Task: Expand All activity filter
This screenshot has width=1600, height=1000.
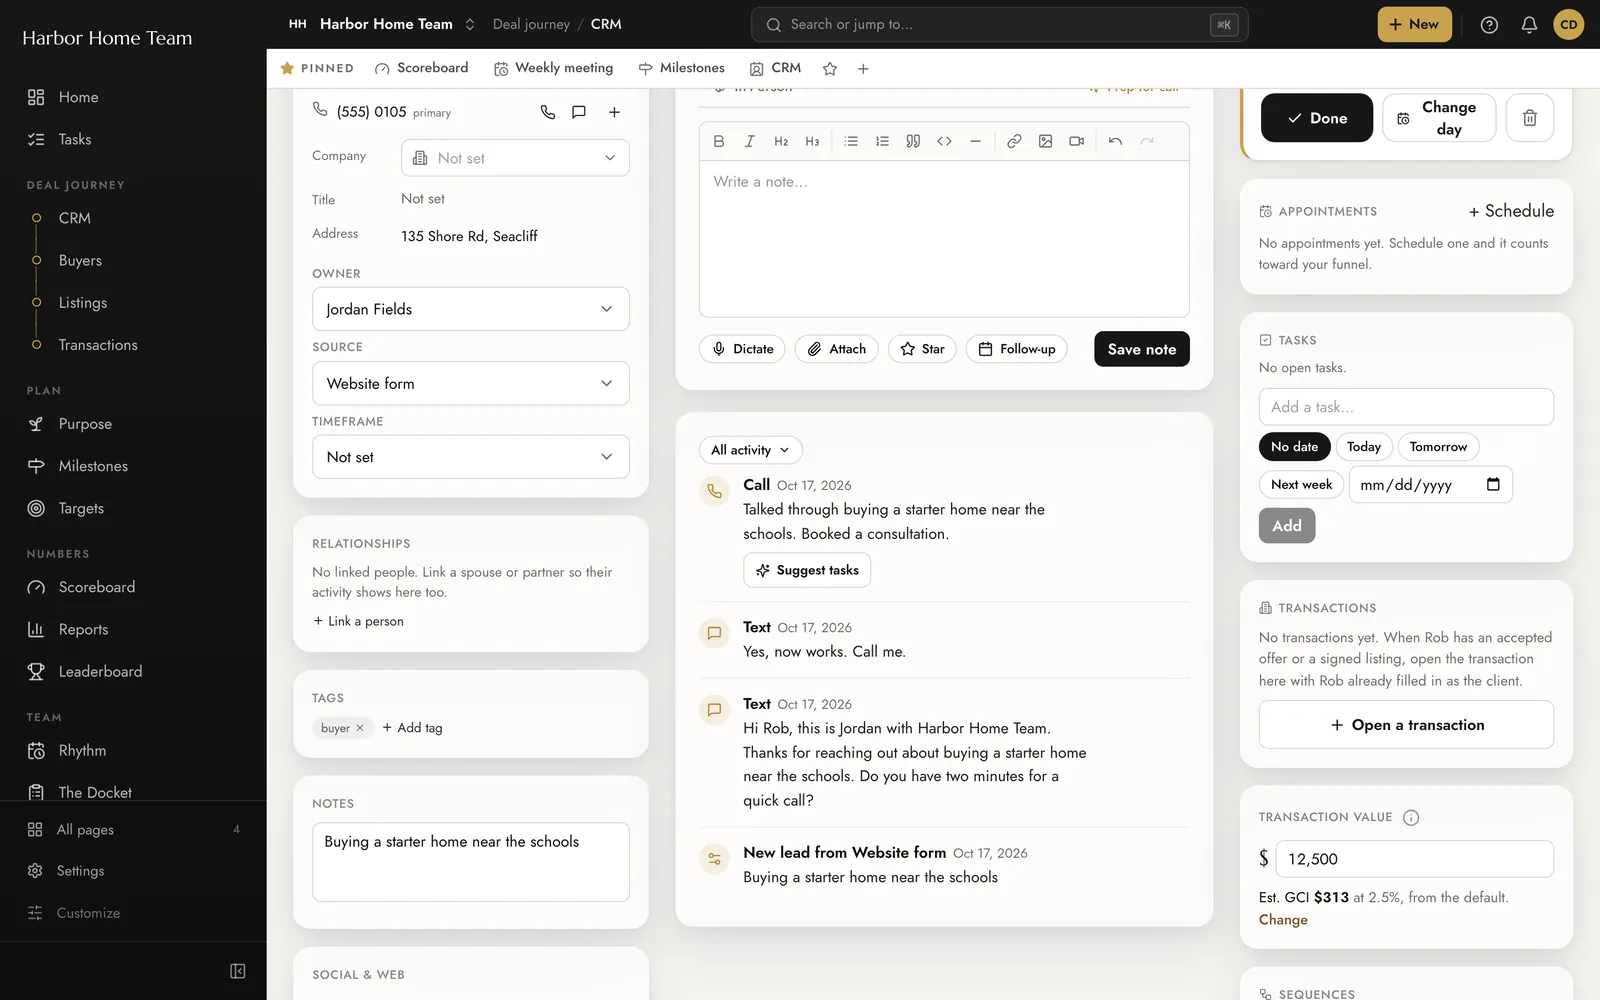Action: (750, 450)
